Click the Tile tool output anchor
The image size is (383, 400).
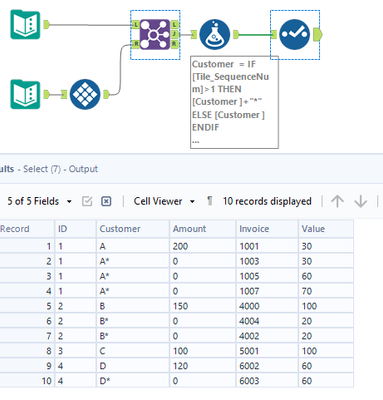(106, 94)
